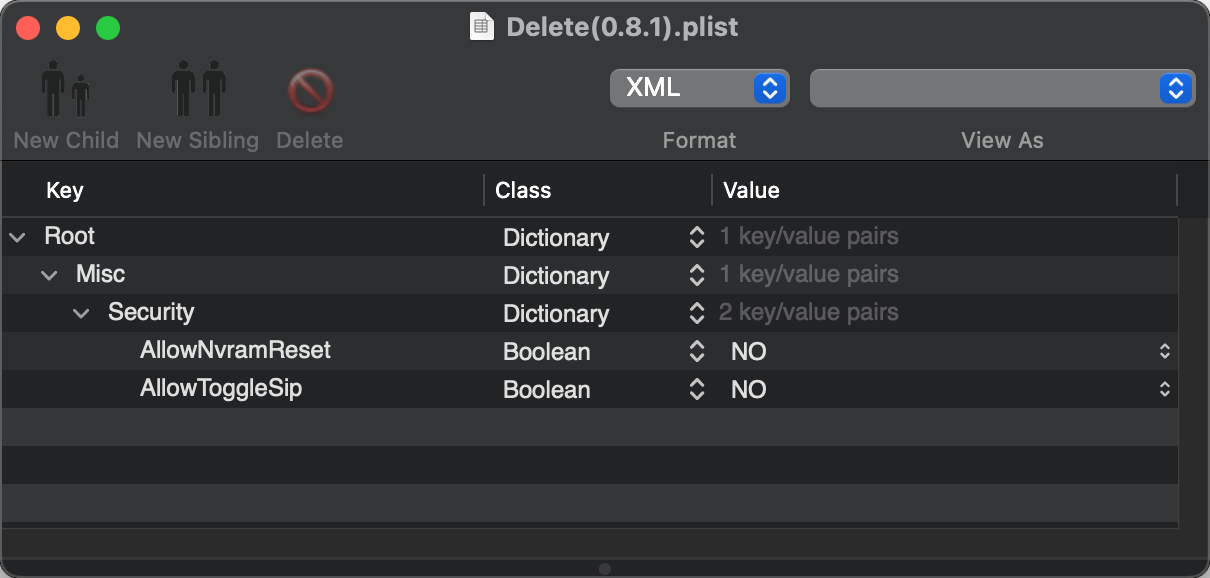Collapse the Root disclosure chevron
This screenshot has width=1210, height=578.
17,237
